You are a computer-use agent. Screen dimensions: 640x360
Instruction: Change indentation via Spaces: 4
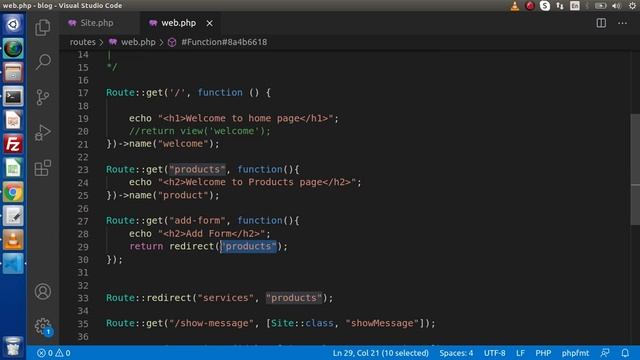456,353
